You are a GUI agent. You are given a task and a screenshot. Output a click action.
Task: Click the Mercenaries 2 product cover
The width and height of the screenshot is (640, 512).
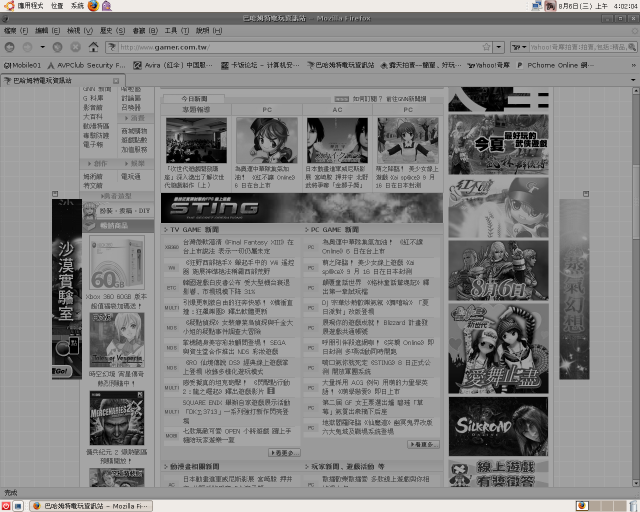point(117,418)
